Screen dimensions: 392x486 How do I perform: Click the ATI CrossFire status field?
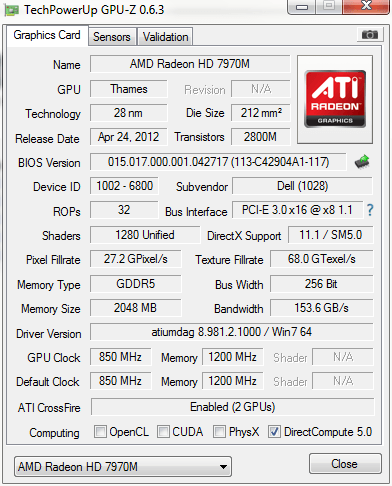(x=232, y=407)
